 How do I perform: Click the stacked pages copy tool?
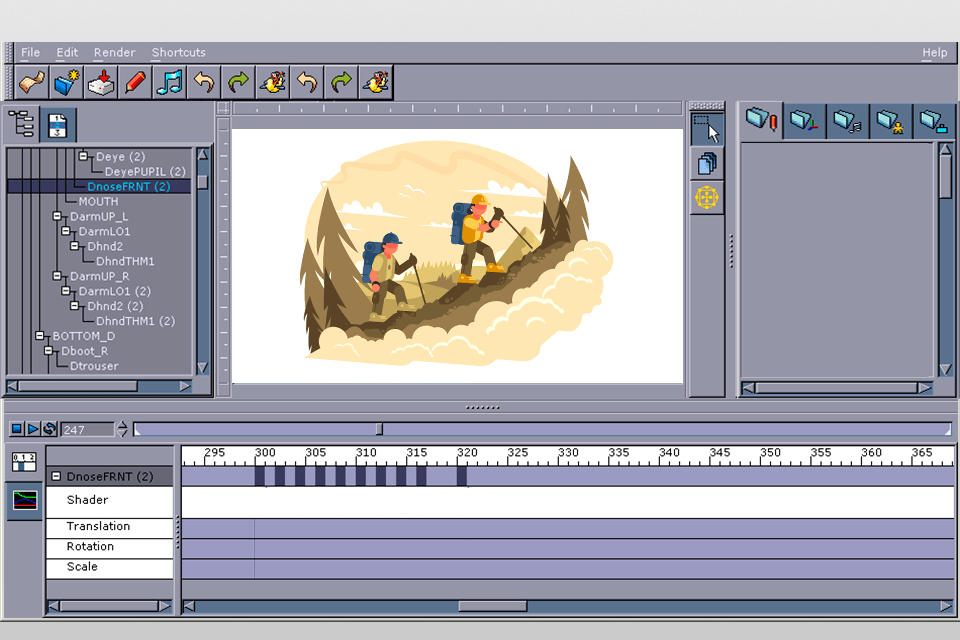[707, 164]
